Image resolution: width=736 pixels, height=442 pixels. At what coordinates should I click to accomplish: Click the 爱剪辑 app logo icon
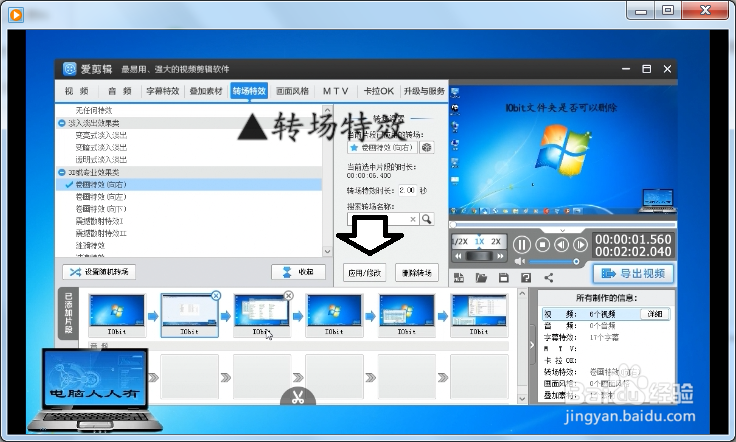[69, 69]
